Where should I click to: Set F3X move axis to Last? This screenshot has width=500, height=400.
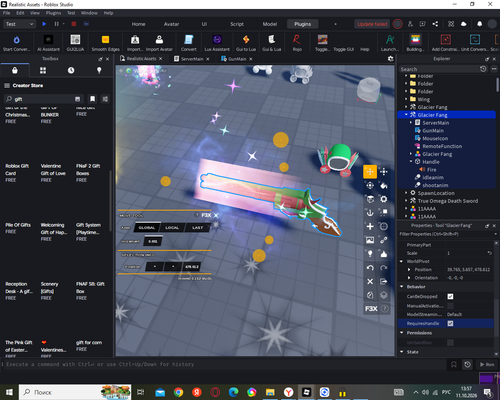[x=197, y=228]
